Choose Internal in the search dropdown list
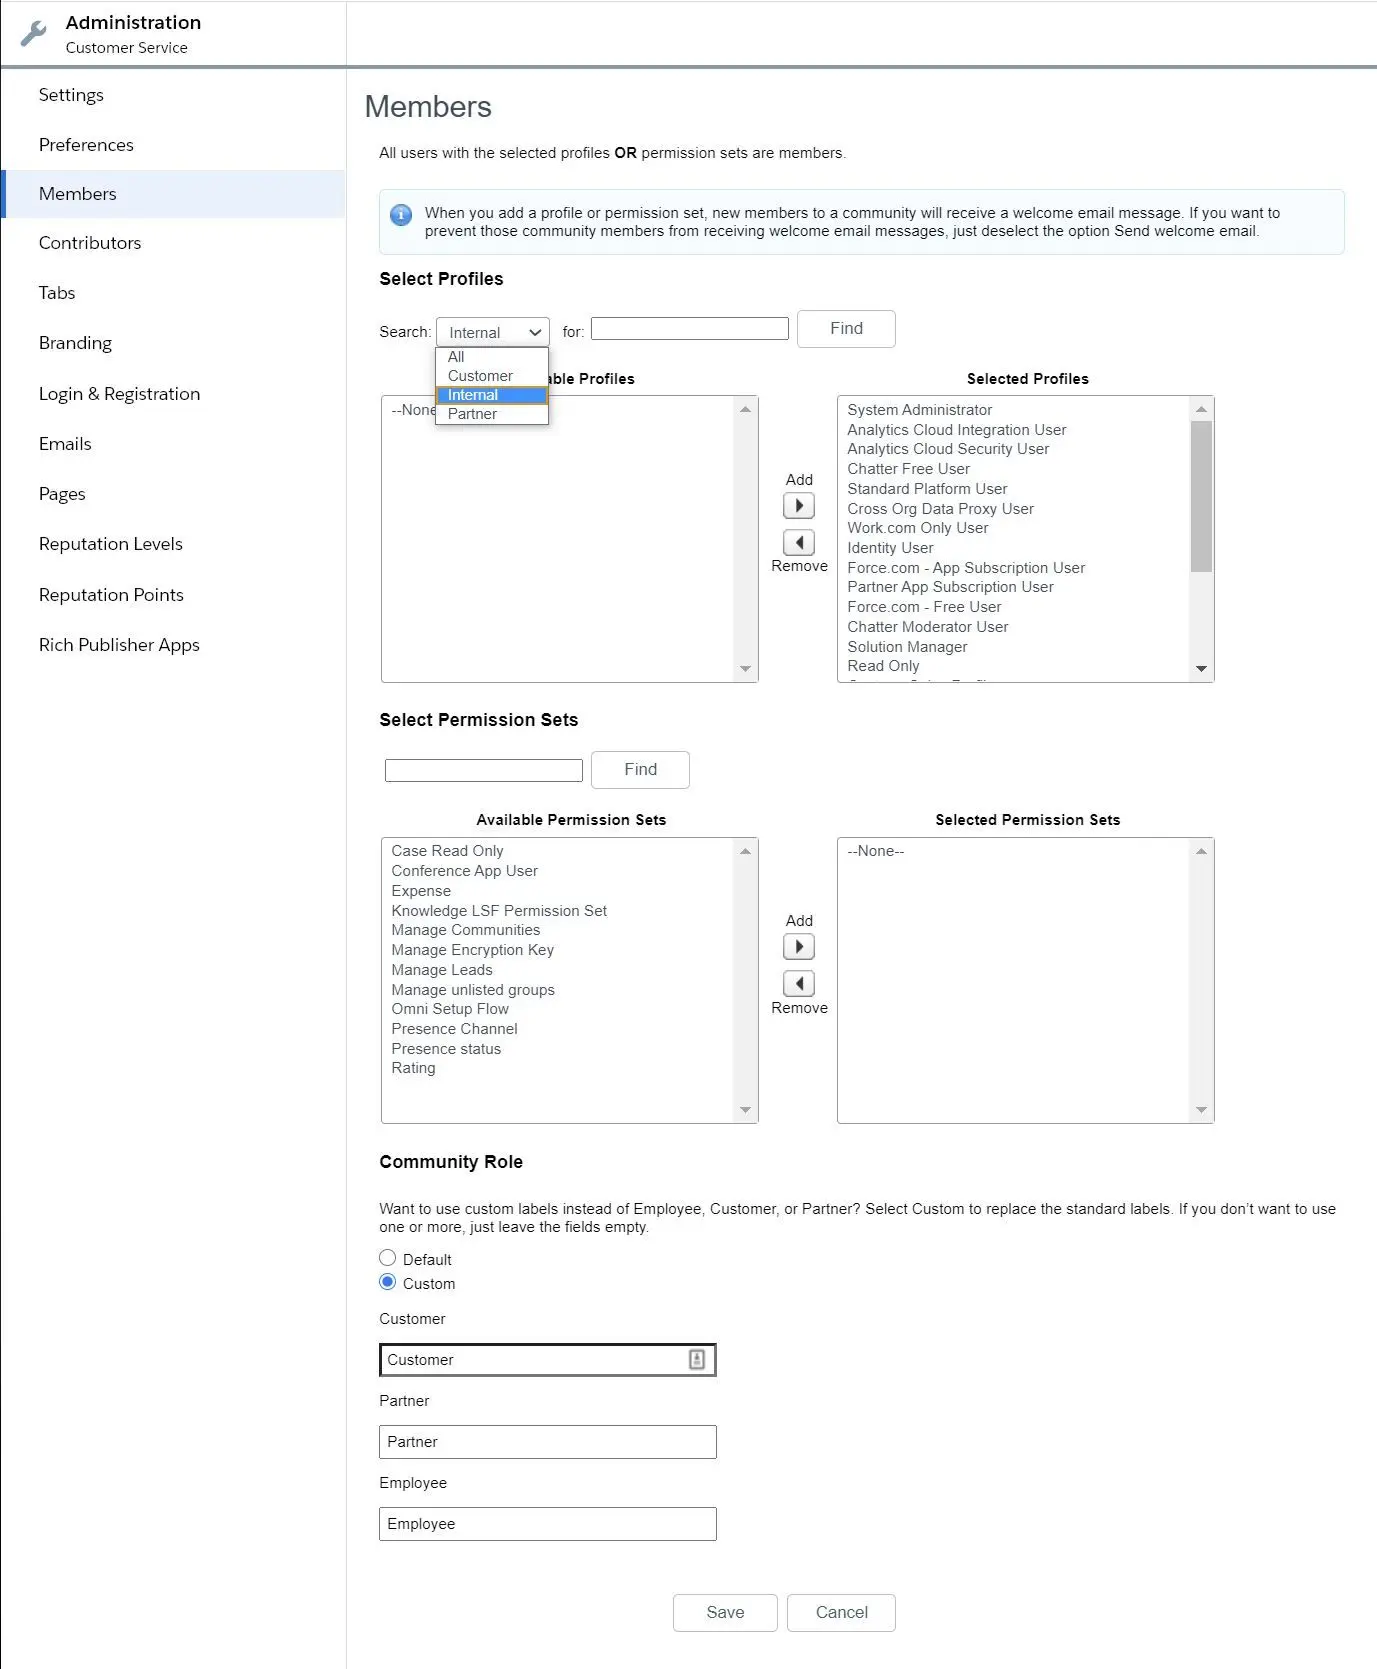 (492, 395)
